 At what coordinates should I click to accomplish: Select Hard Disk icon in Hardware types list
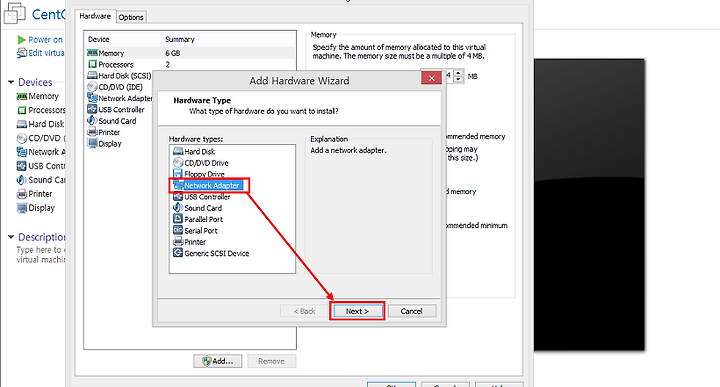(x=178, y=151)
